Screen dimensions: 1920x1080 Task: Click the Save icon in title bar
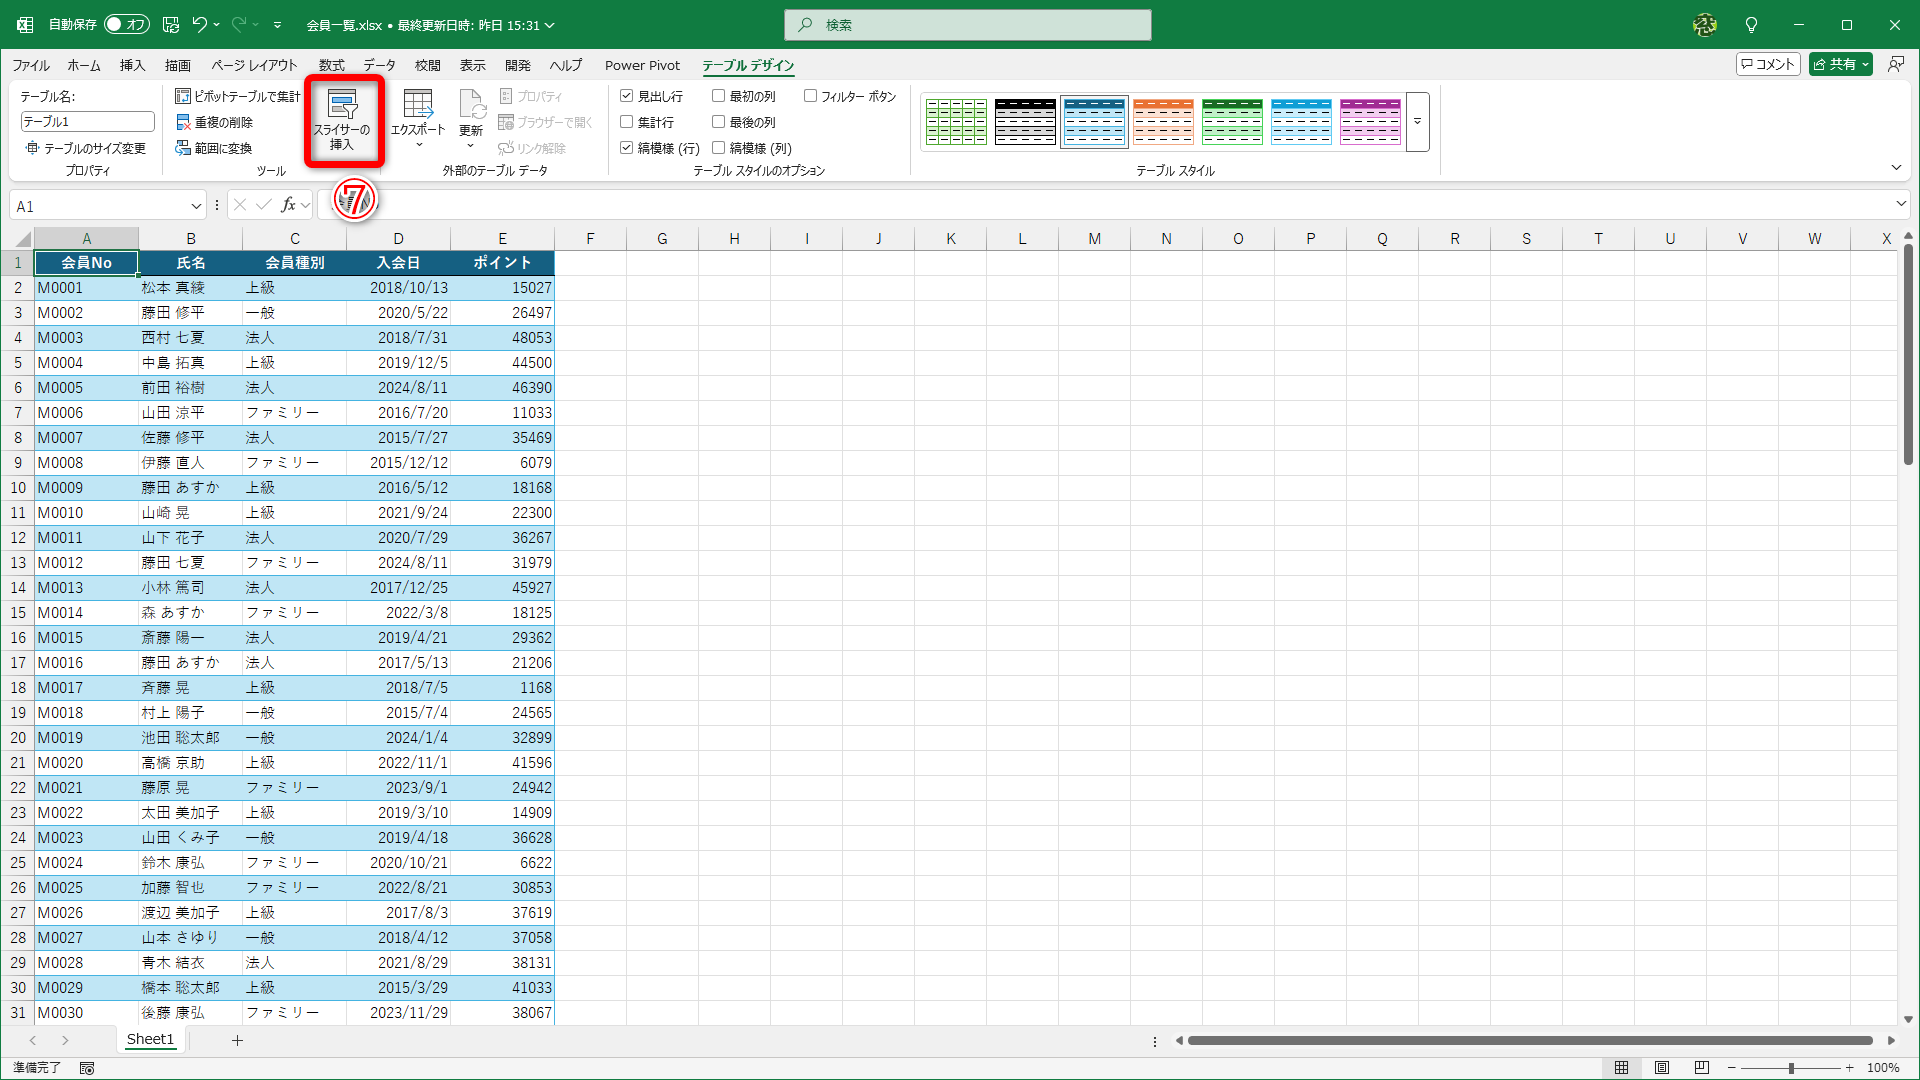tap(171, 25)
